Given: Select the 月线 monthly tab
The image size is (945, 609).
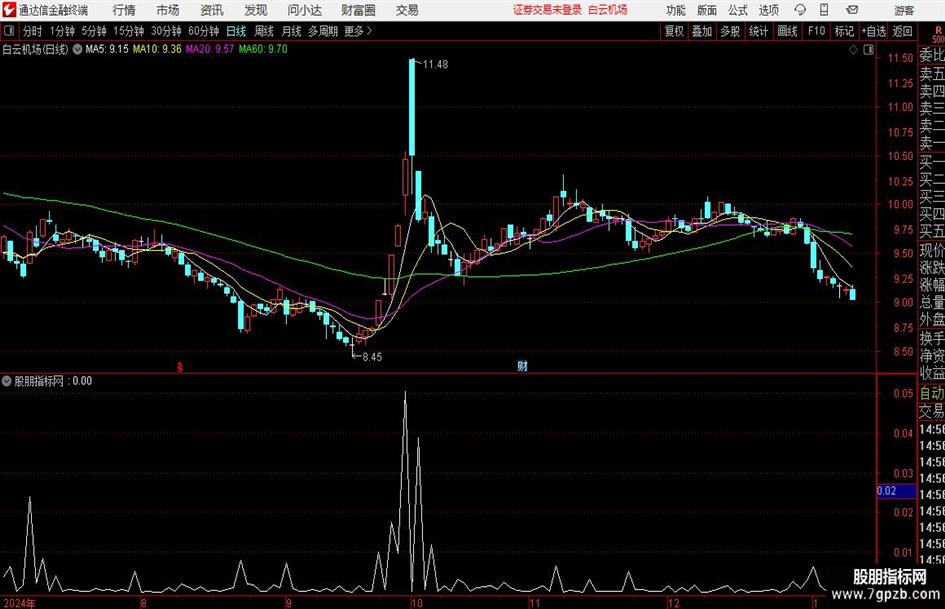Looking at the screenshot, I should 291,31.
